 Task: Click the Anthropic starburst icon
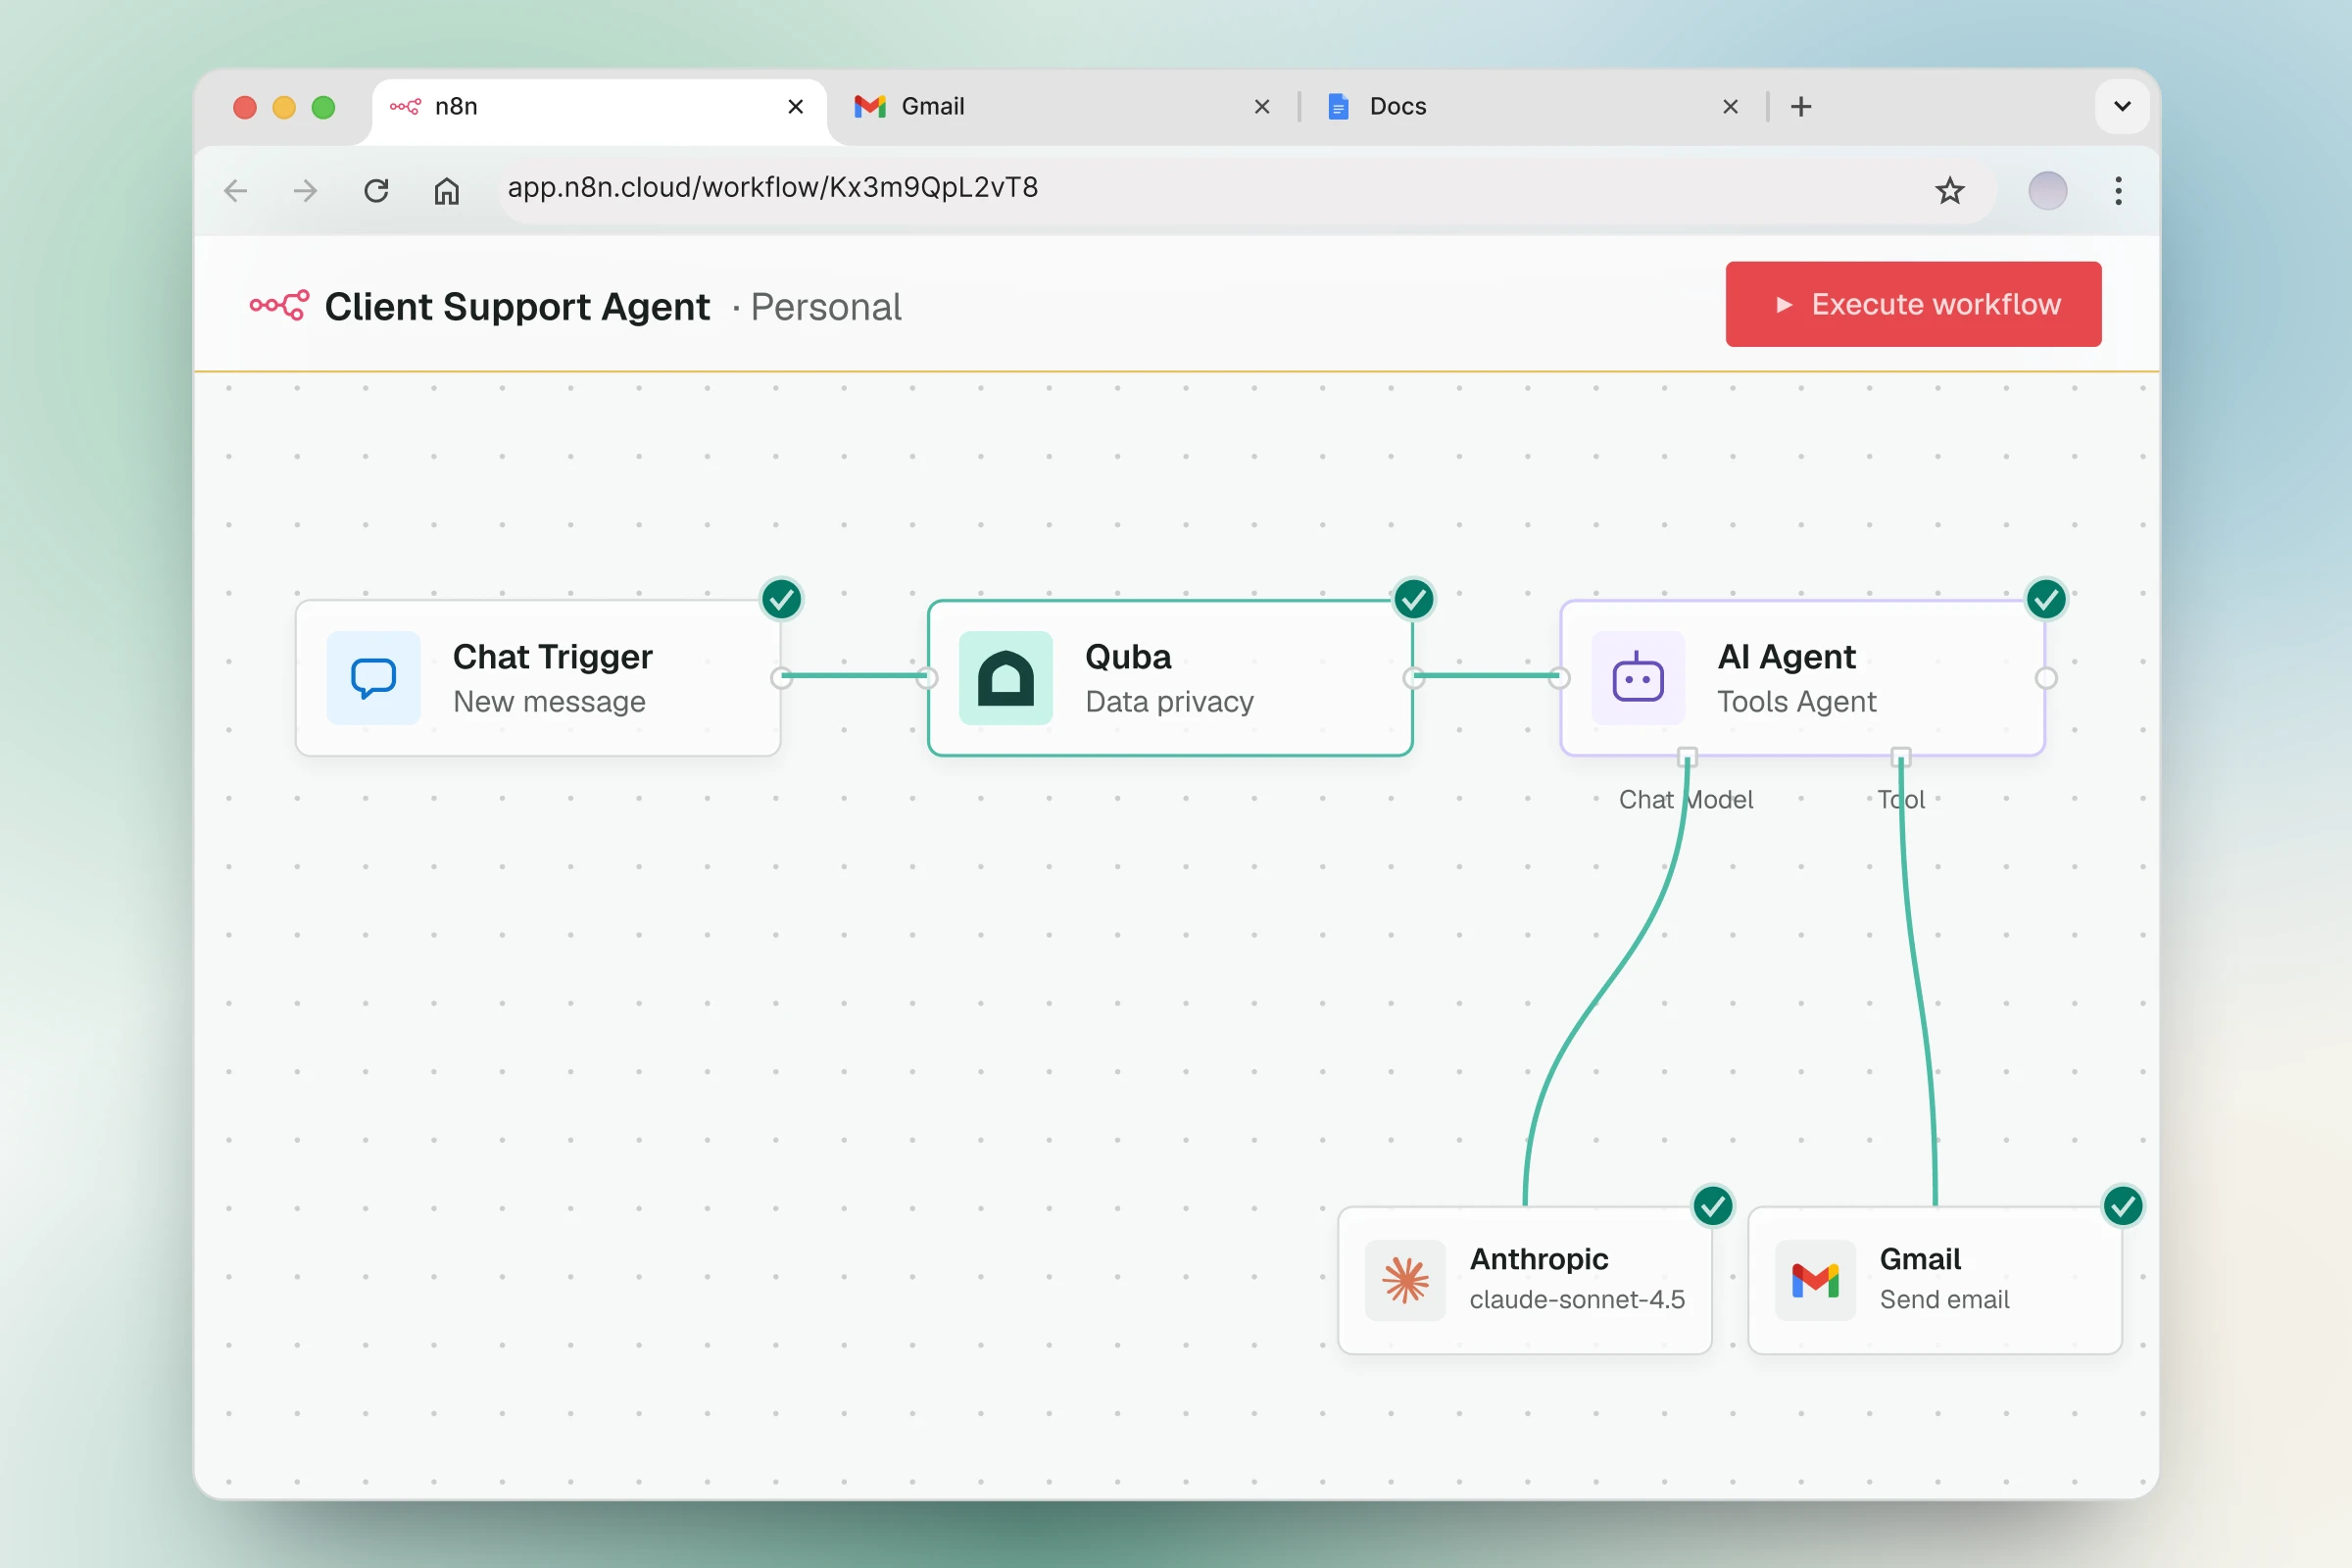coord(1405,1280)
